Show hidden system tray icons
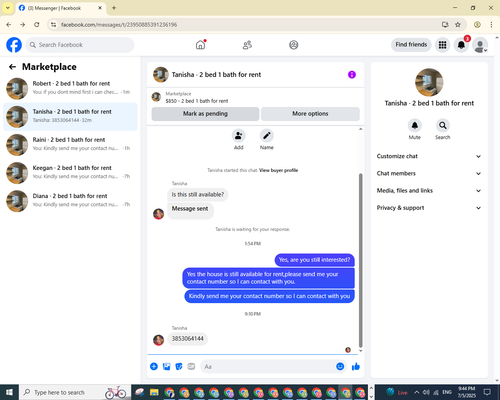 click(x=416, y=392)
